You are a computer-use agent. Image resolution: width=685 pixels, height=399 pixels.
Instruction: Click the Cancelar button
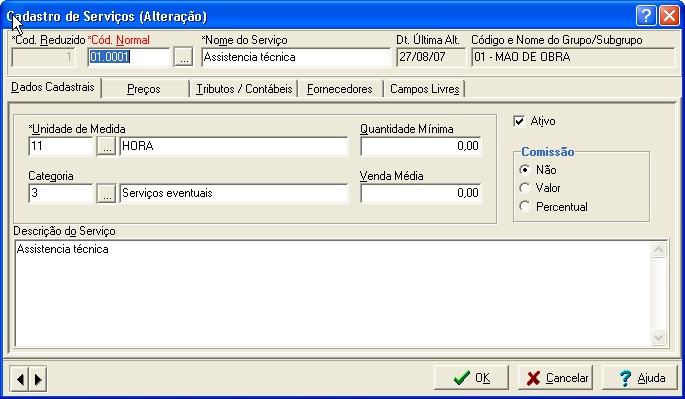point(556,378)
